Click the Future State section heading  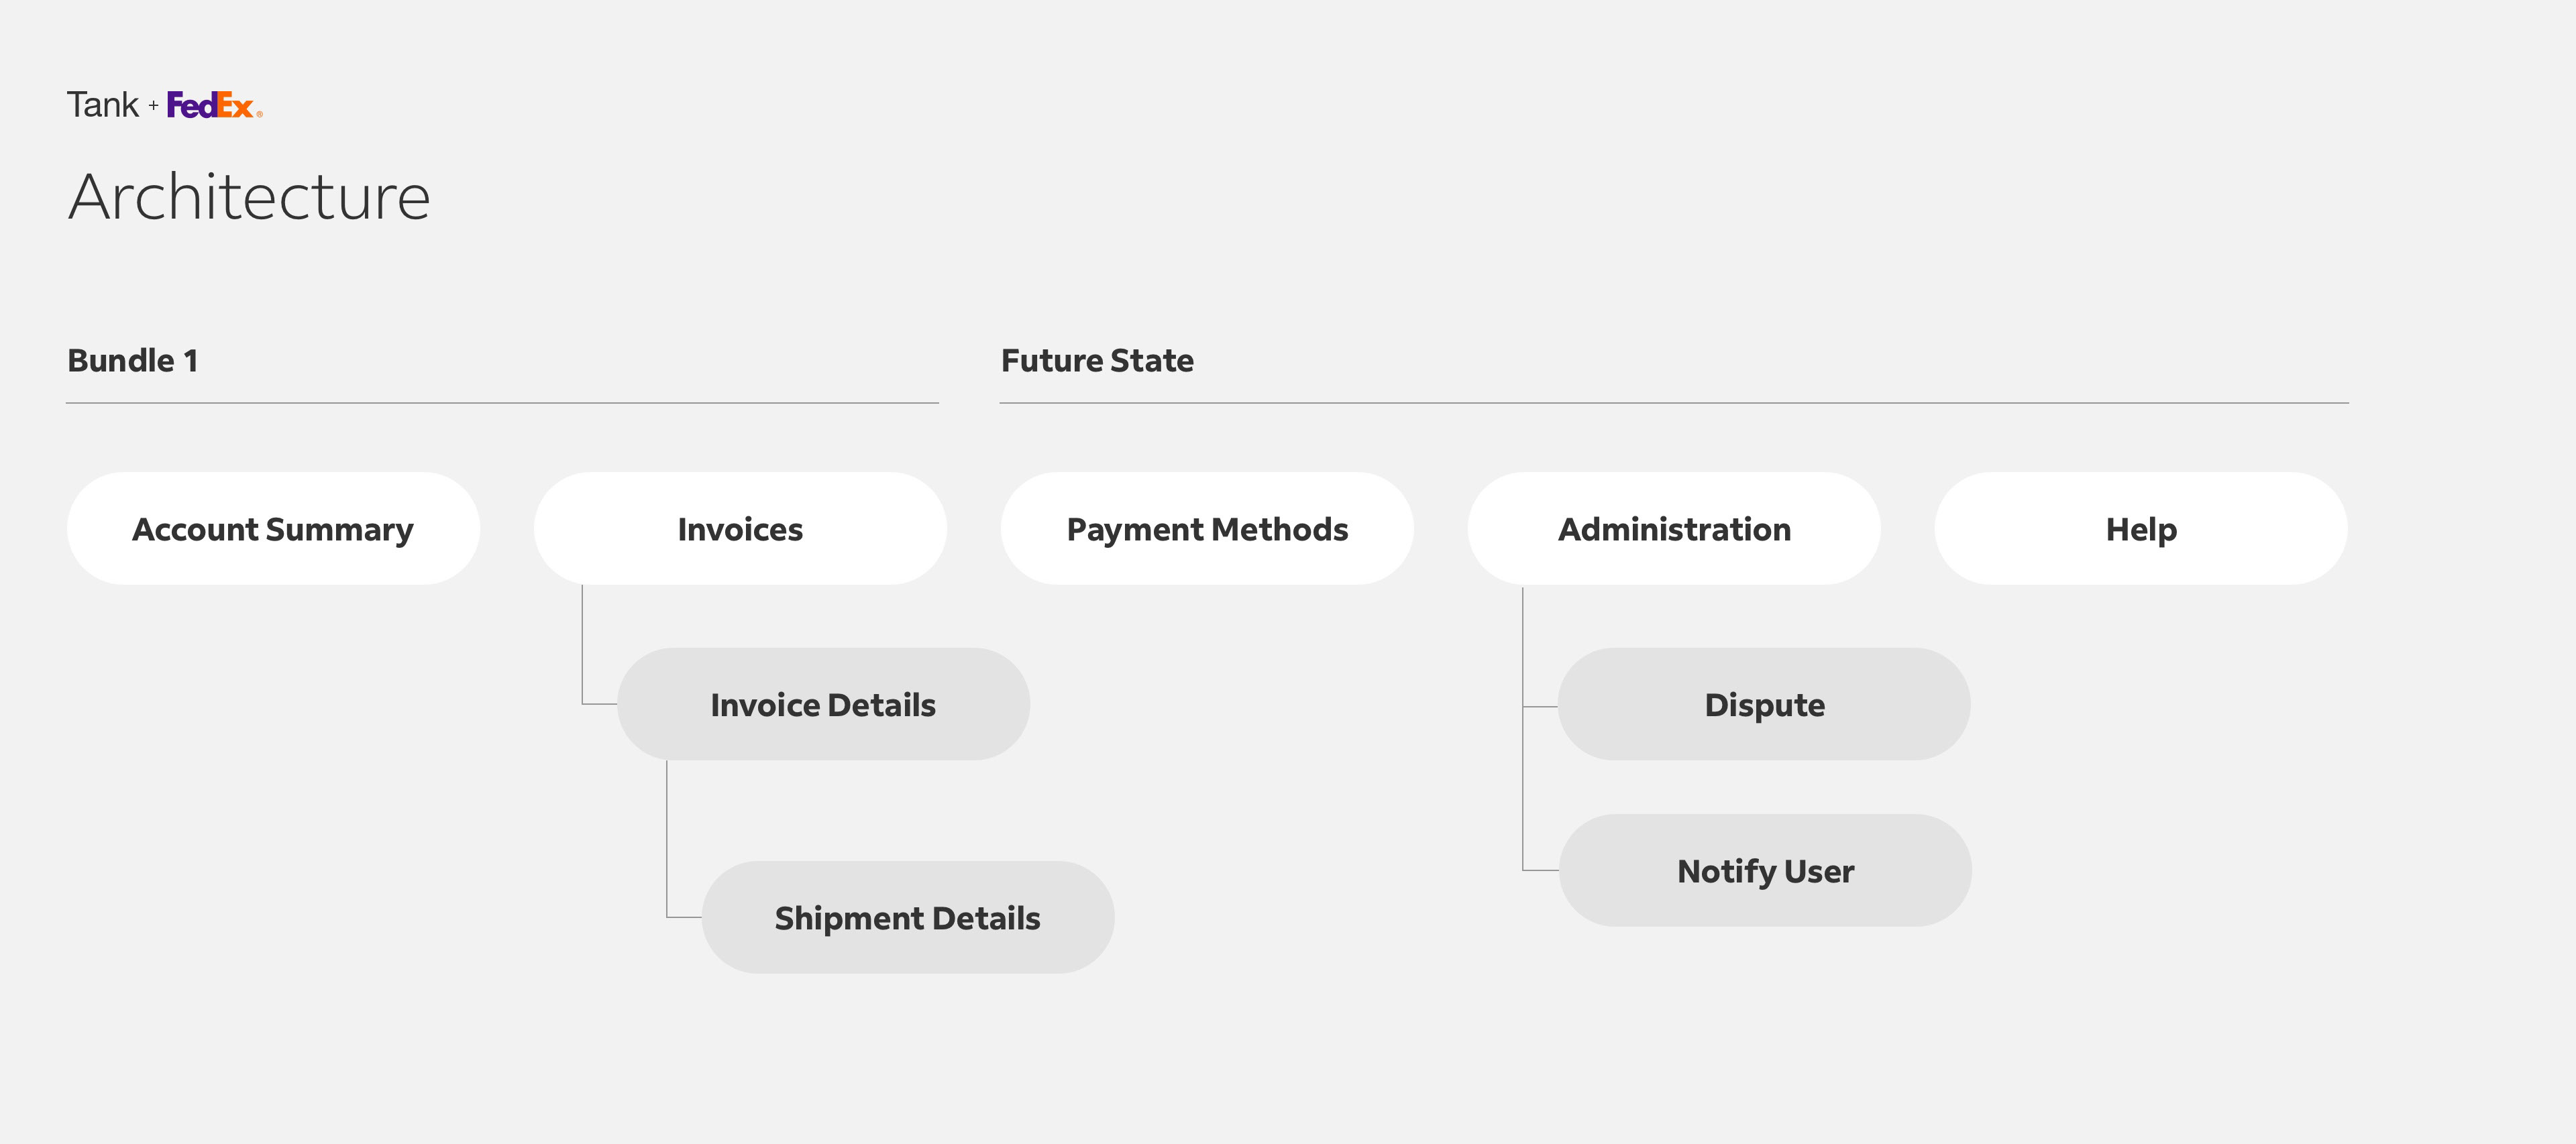coord(1097,361)
